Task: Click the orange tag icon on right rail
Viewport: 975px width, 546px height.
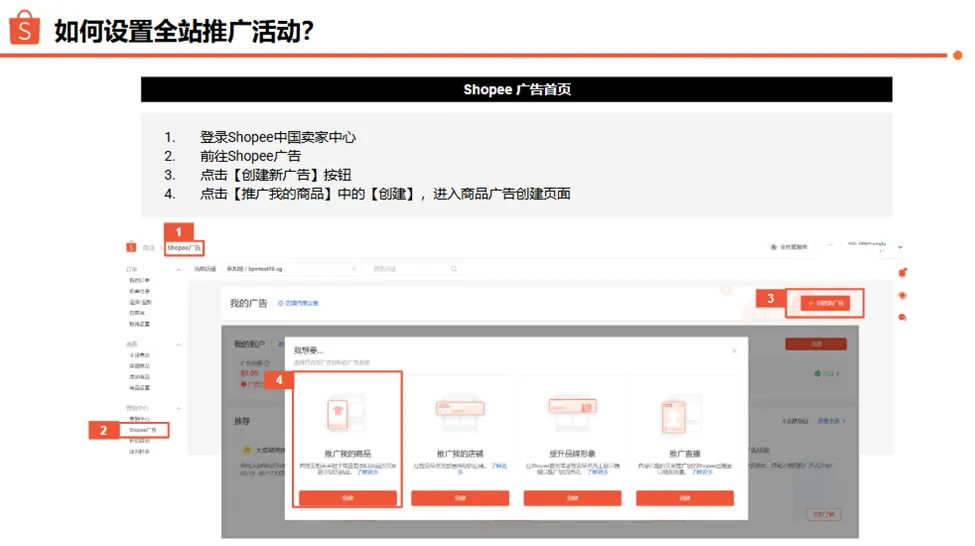Action: click(902, 295)
